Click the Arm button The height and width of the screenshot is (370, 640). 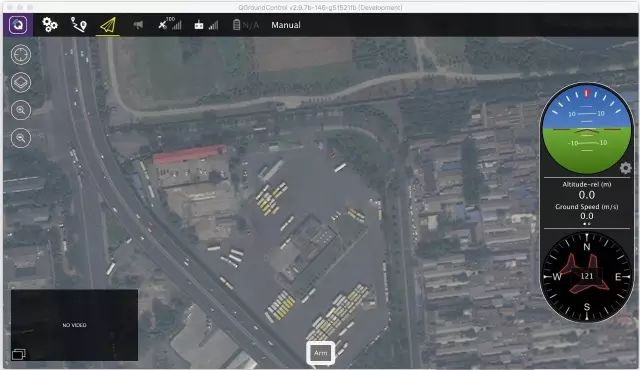coord(321,353)
